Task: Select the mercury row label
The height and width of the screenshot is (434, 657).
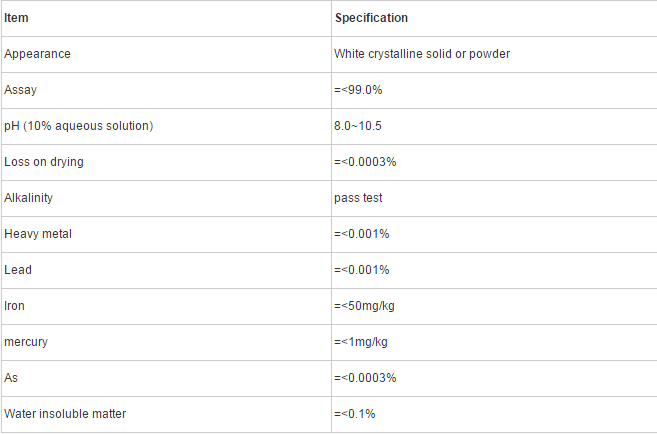Action: [x=26, y=342]
